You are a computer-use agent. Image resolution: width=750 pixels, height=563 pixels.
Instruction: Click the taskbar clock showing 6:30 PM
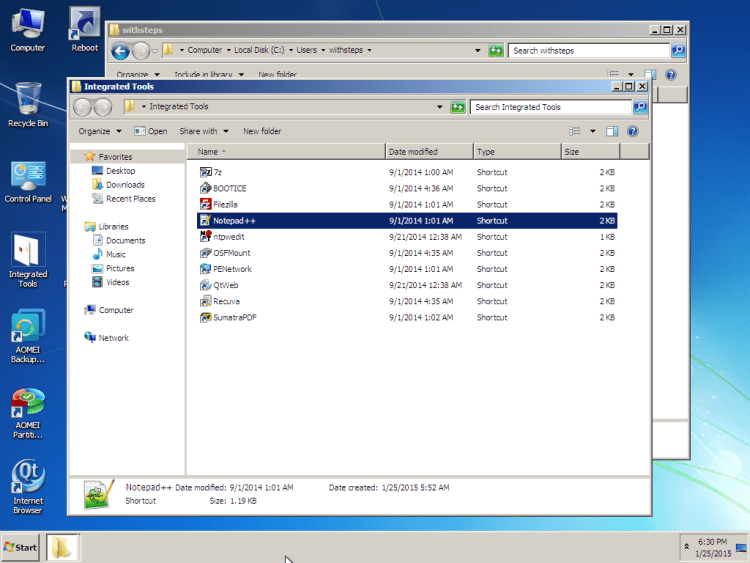pos(713,547)
